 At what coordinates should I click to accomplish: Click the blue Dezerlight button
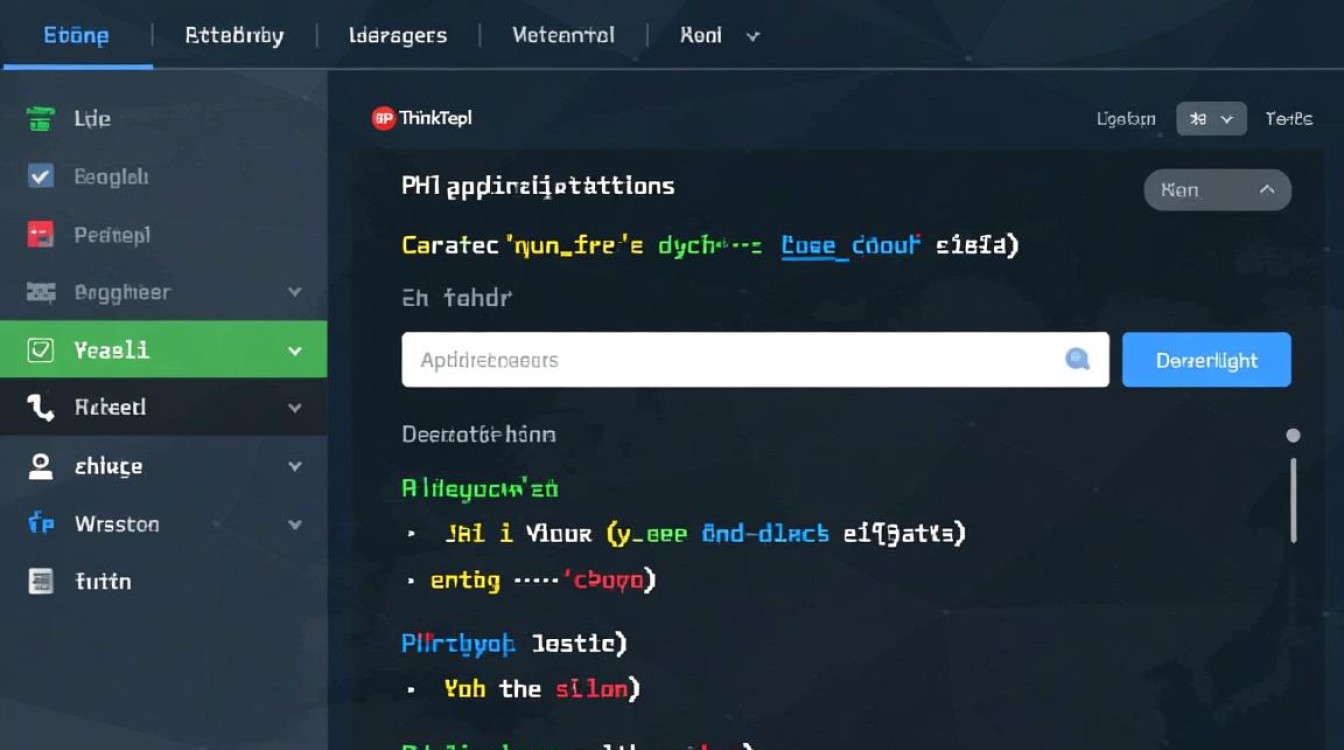1207,360
